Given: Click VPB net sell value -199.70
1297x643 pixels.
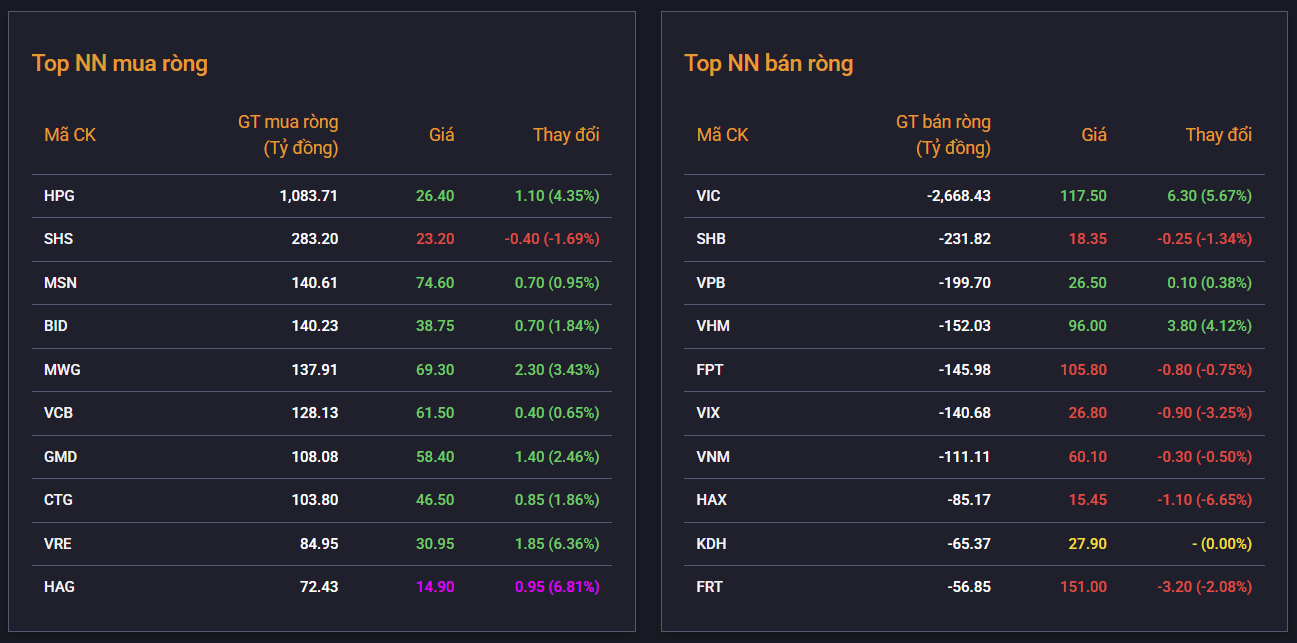Looking at the screenshot, I should [965, 283].
